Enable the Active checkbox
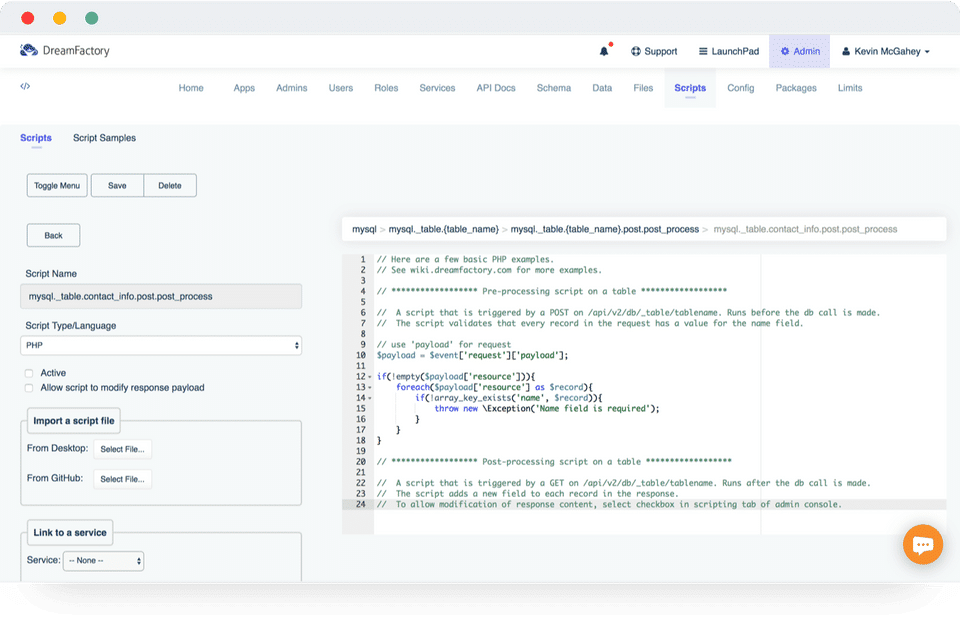This screenshot has width=960, height=625. pyautogui.click(x=29, y=373)
